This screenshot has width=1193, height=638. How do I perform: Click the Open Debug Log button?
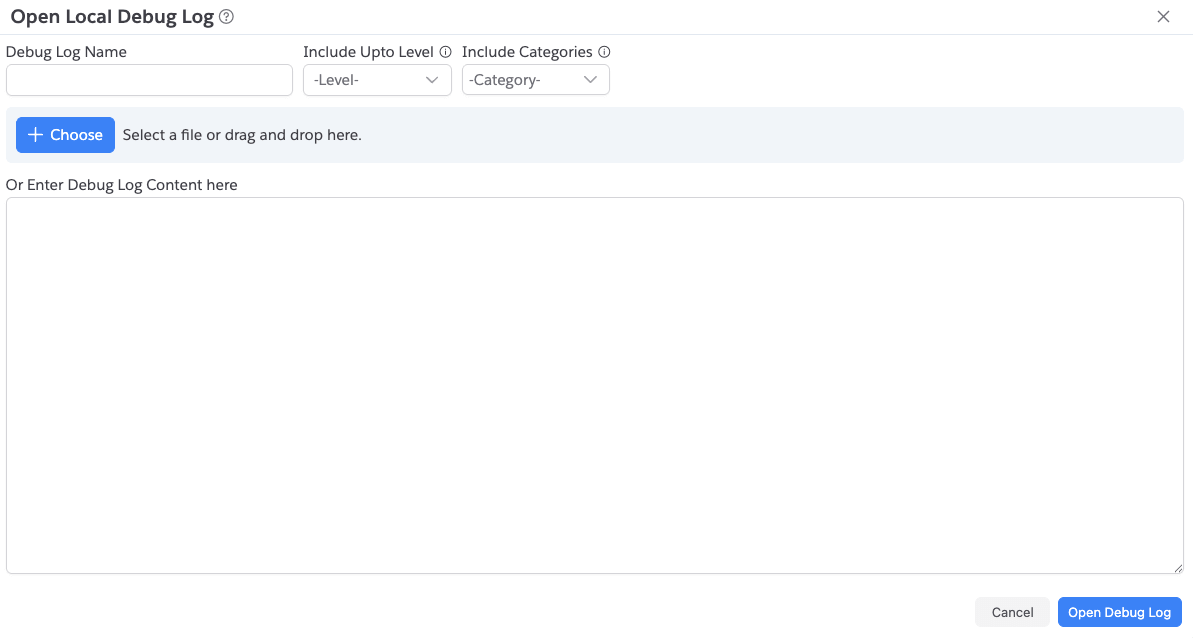pos(1119,612)
